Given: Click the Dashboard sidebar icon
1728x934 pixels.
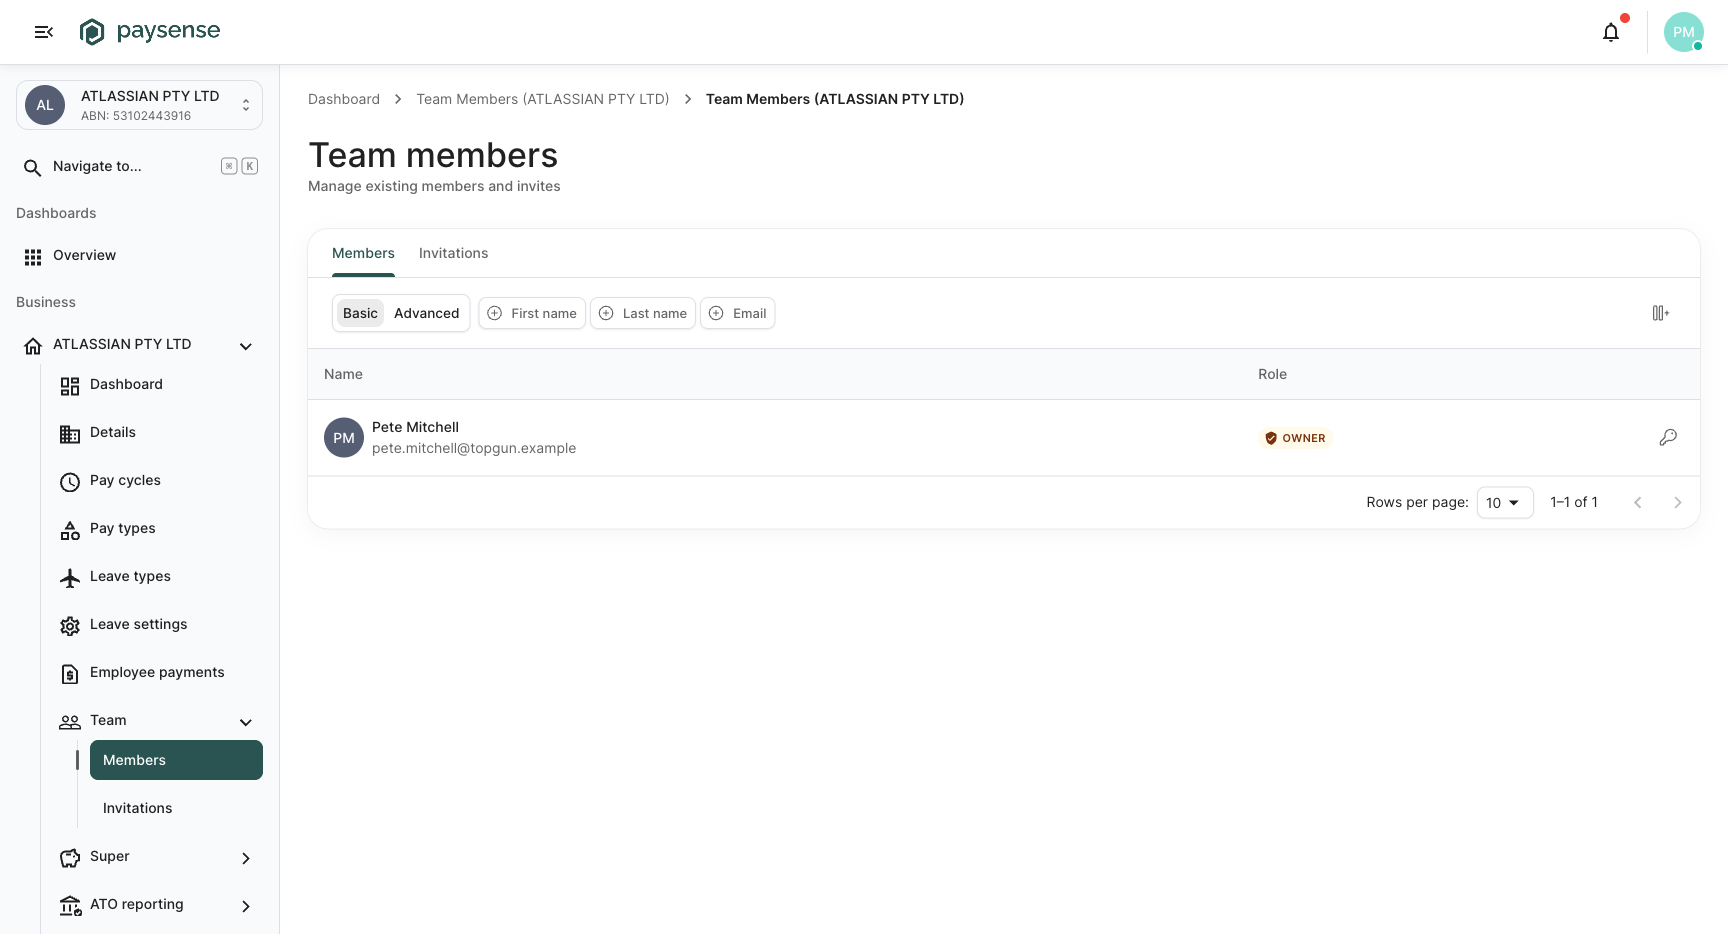Looking at the screenshot, I should pos(70,386).
